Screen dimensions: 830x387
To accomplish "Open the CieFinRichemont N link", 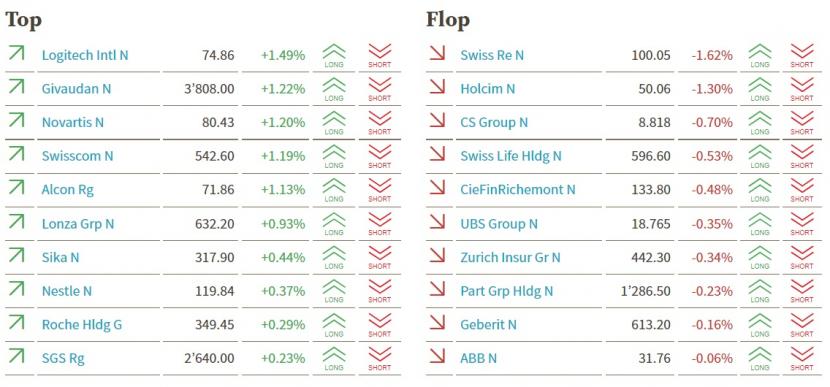I will (518, 190).
